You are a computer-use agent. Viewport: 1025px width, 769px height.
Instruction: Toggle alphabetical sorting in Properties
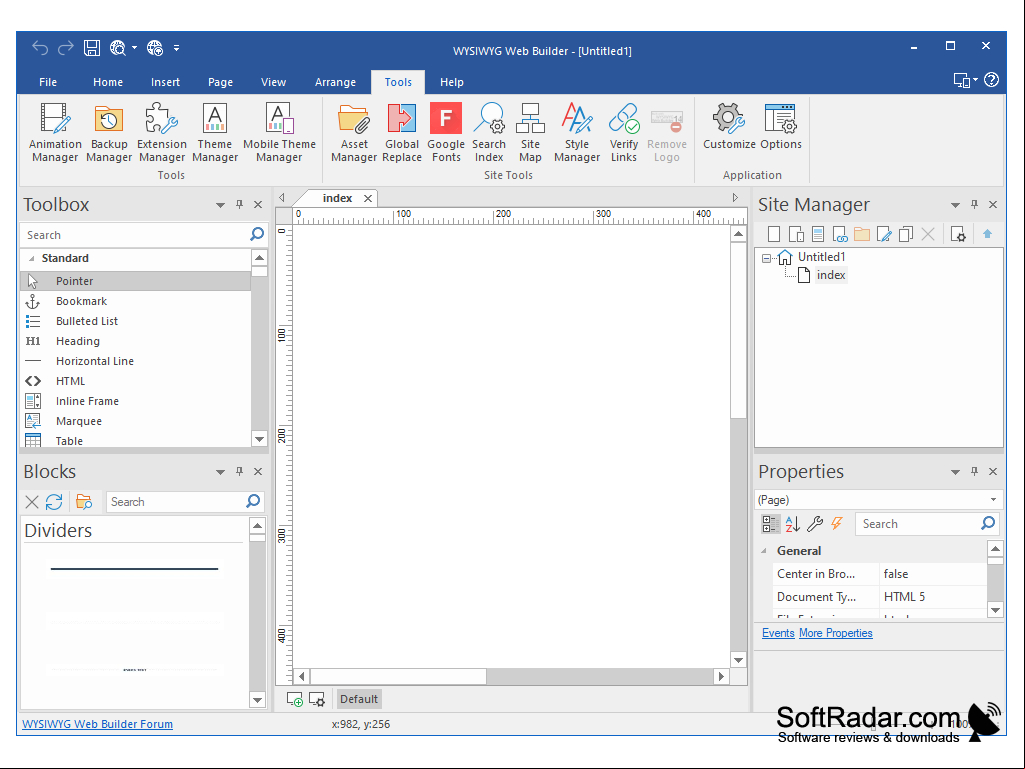793,524
